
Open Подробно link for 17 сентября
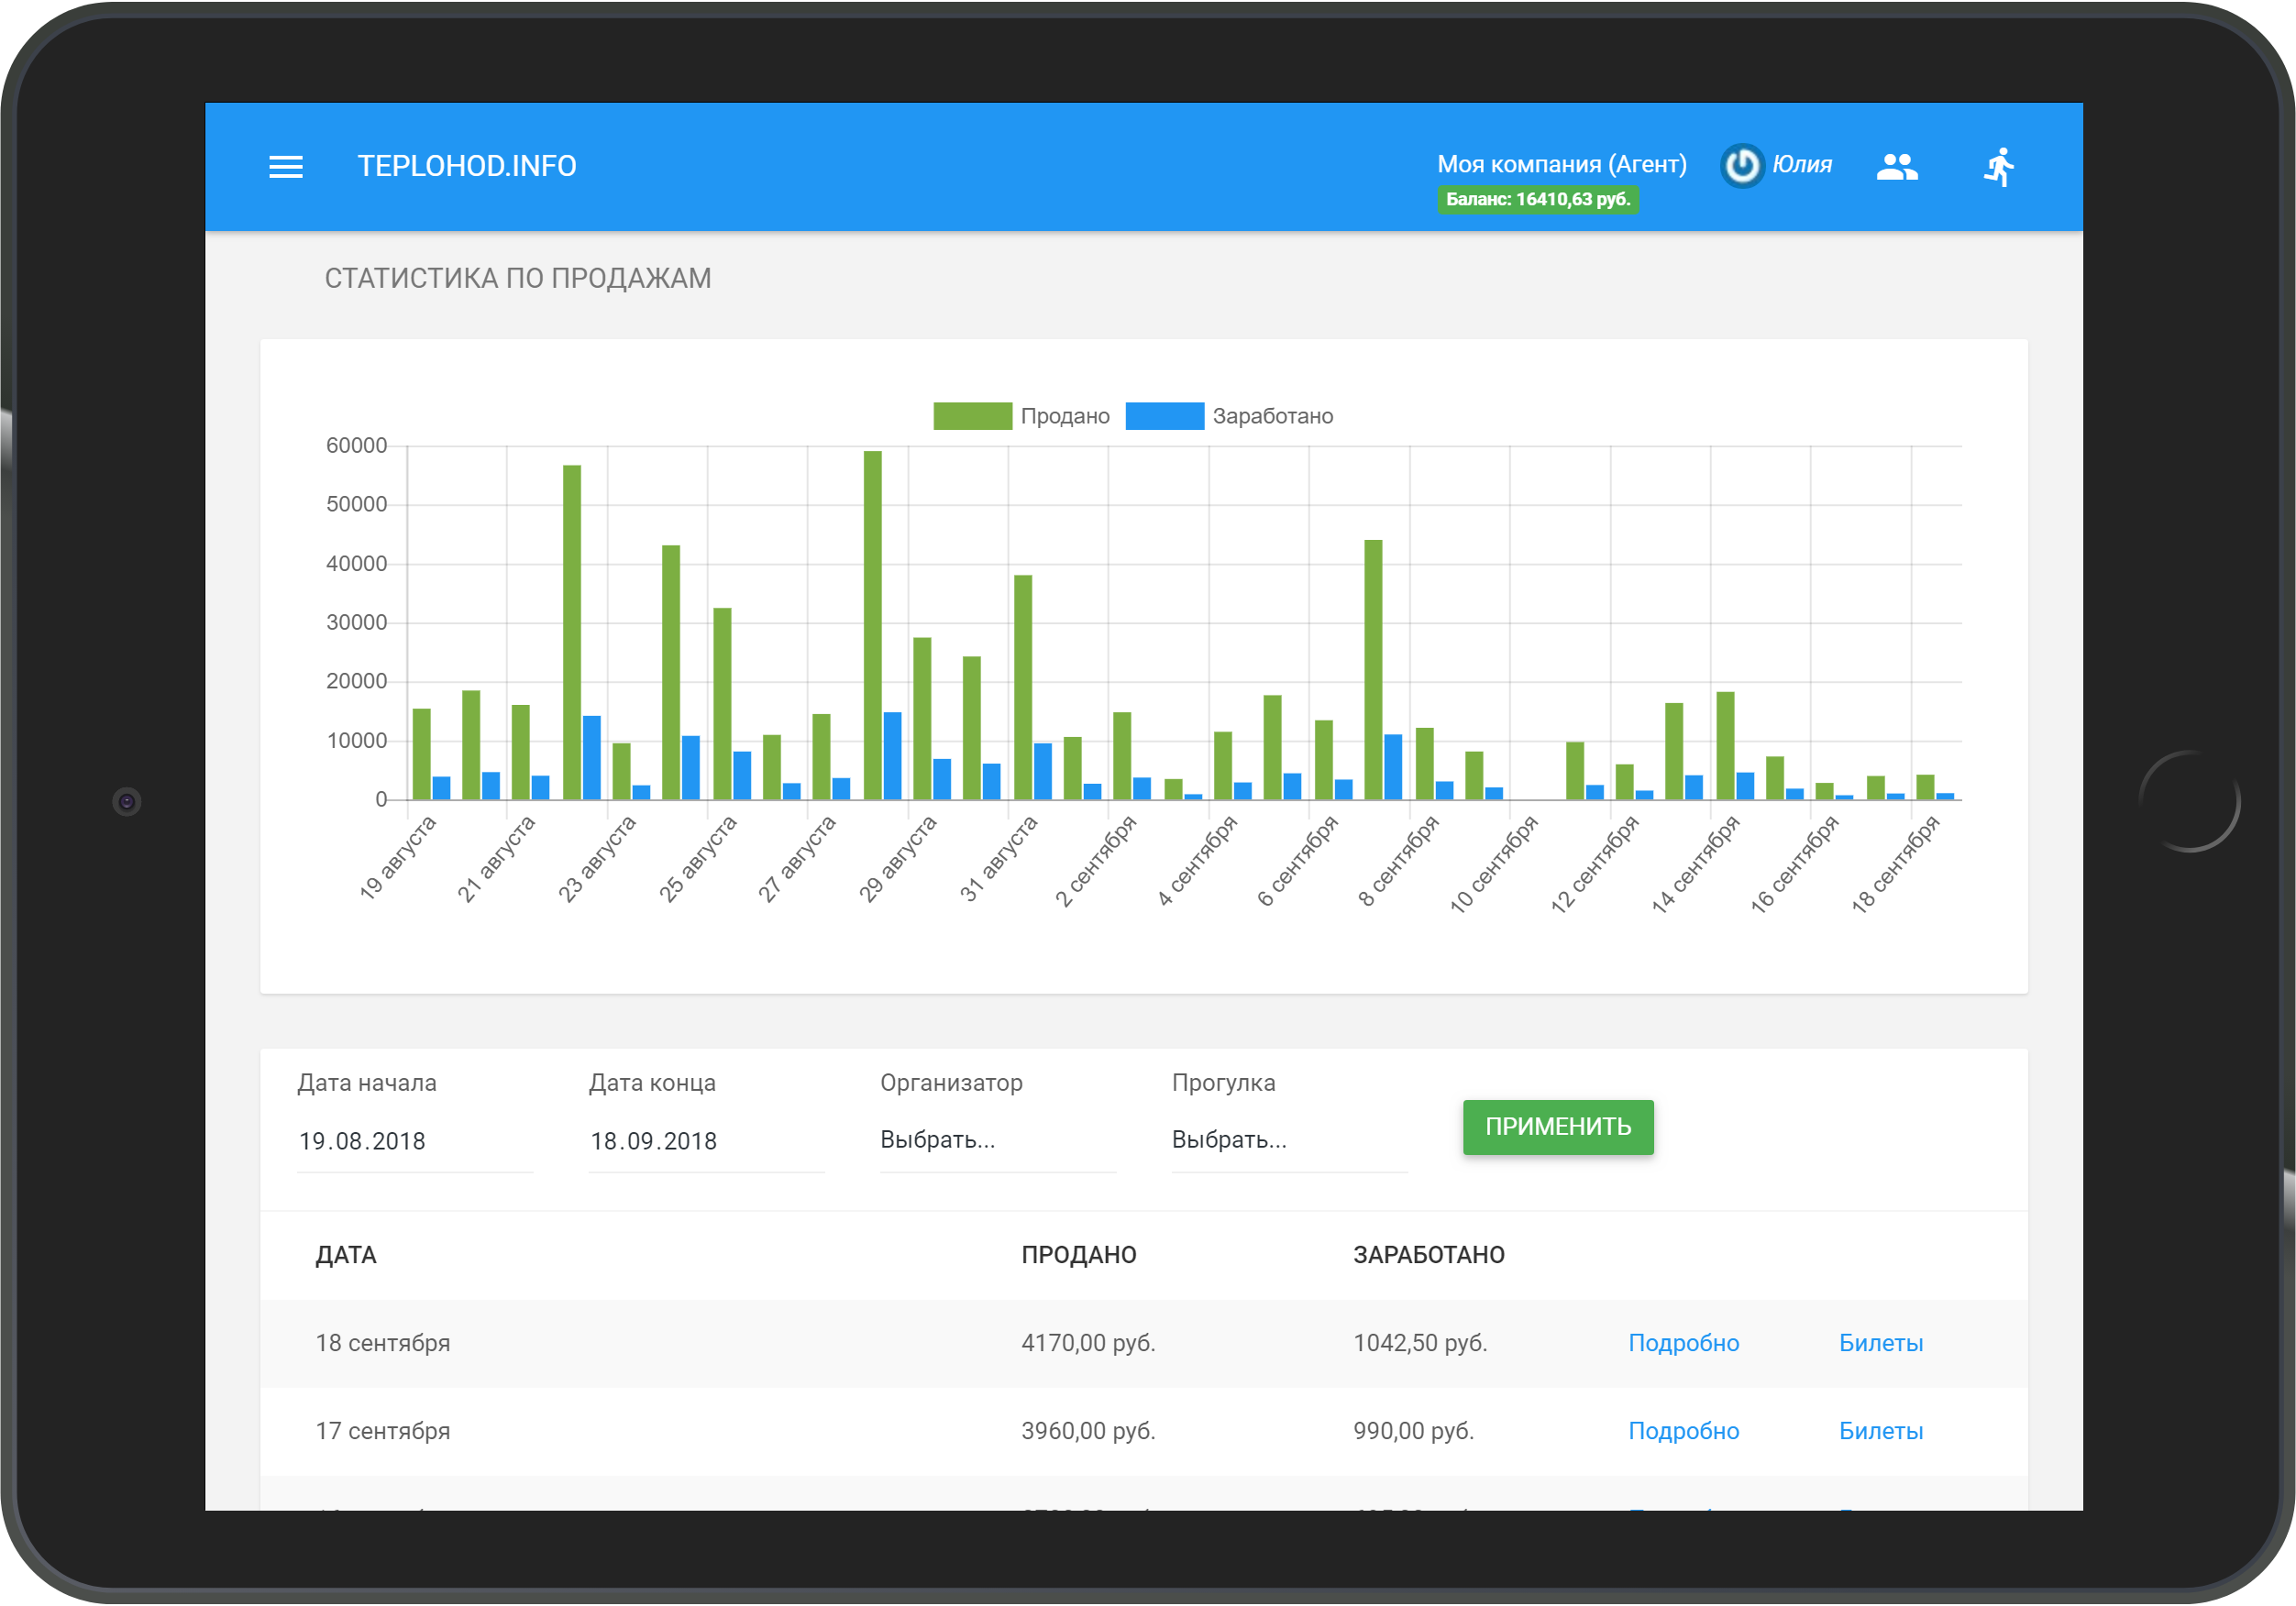(x=1683, y=1431)
